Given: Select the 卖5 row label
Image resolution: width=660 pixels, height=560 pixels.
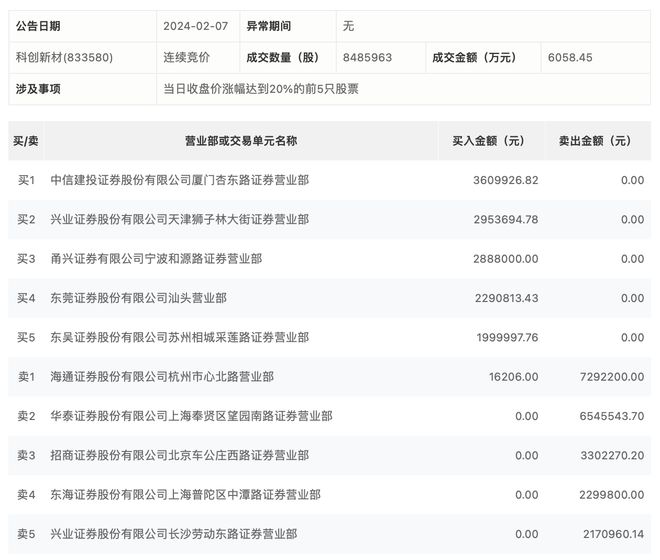Looking at the screenshot, I should 26,534.
